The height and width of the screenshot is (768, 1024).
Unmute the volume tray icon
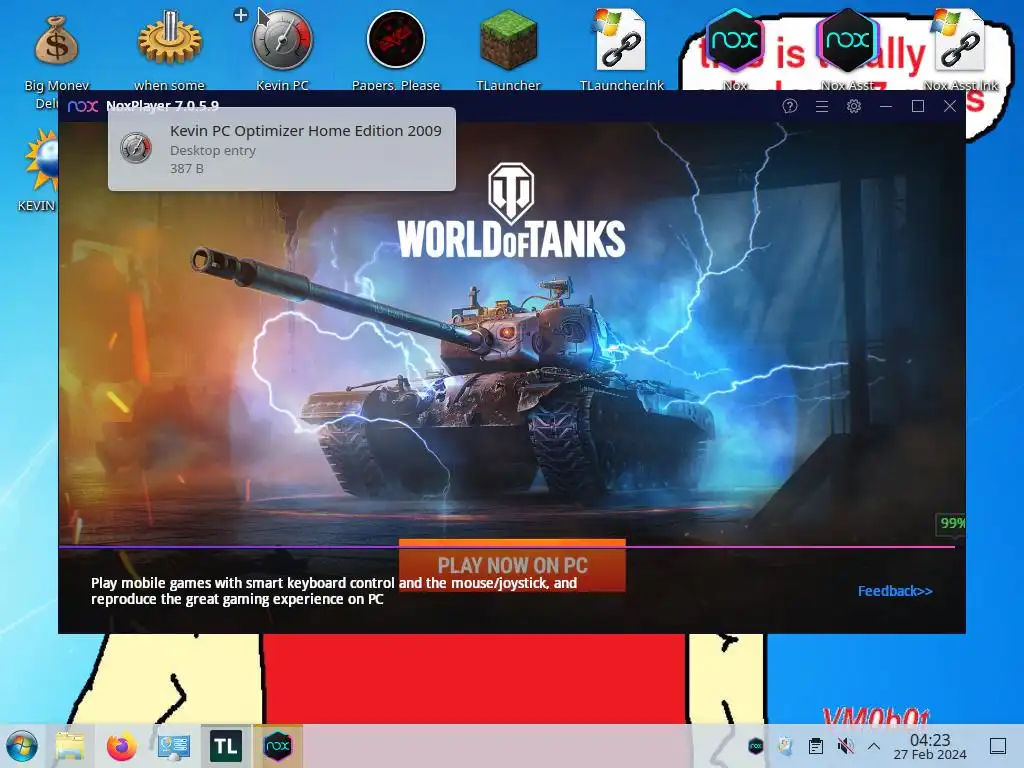point(845,746)
